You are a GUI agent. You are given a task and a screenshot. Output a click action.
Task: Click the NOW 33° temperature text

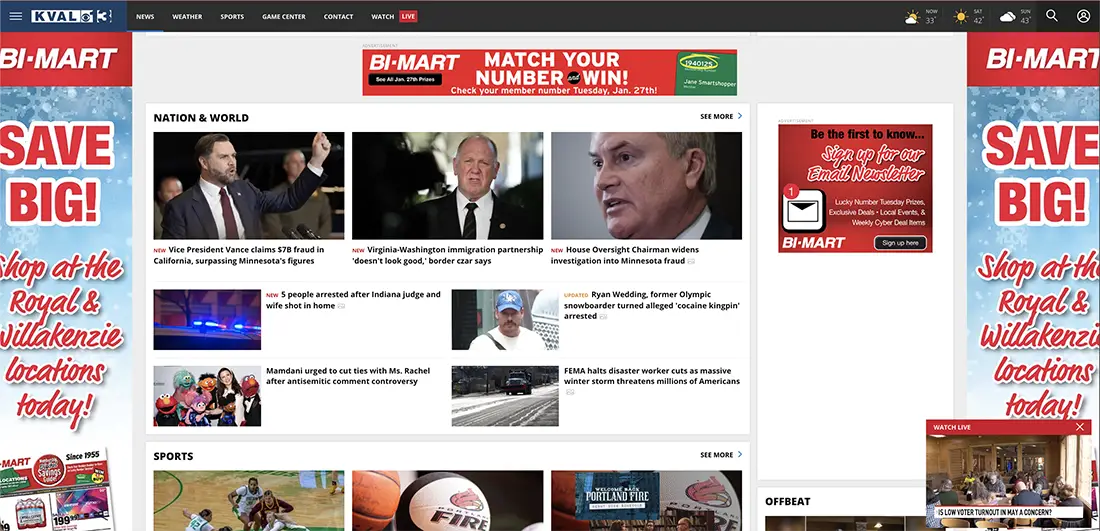[x=930, y=20]
